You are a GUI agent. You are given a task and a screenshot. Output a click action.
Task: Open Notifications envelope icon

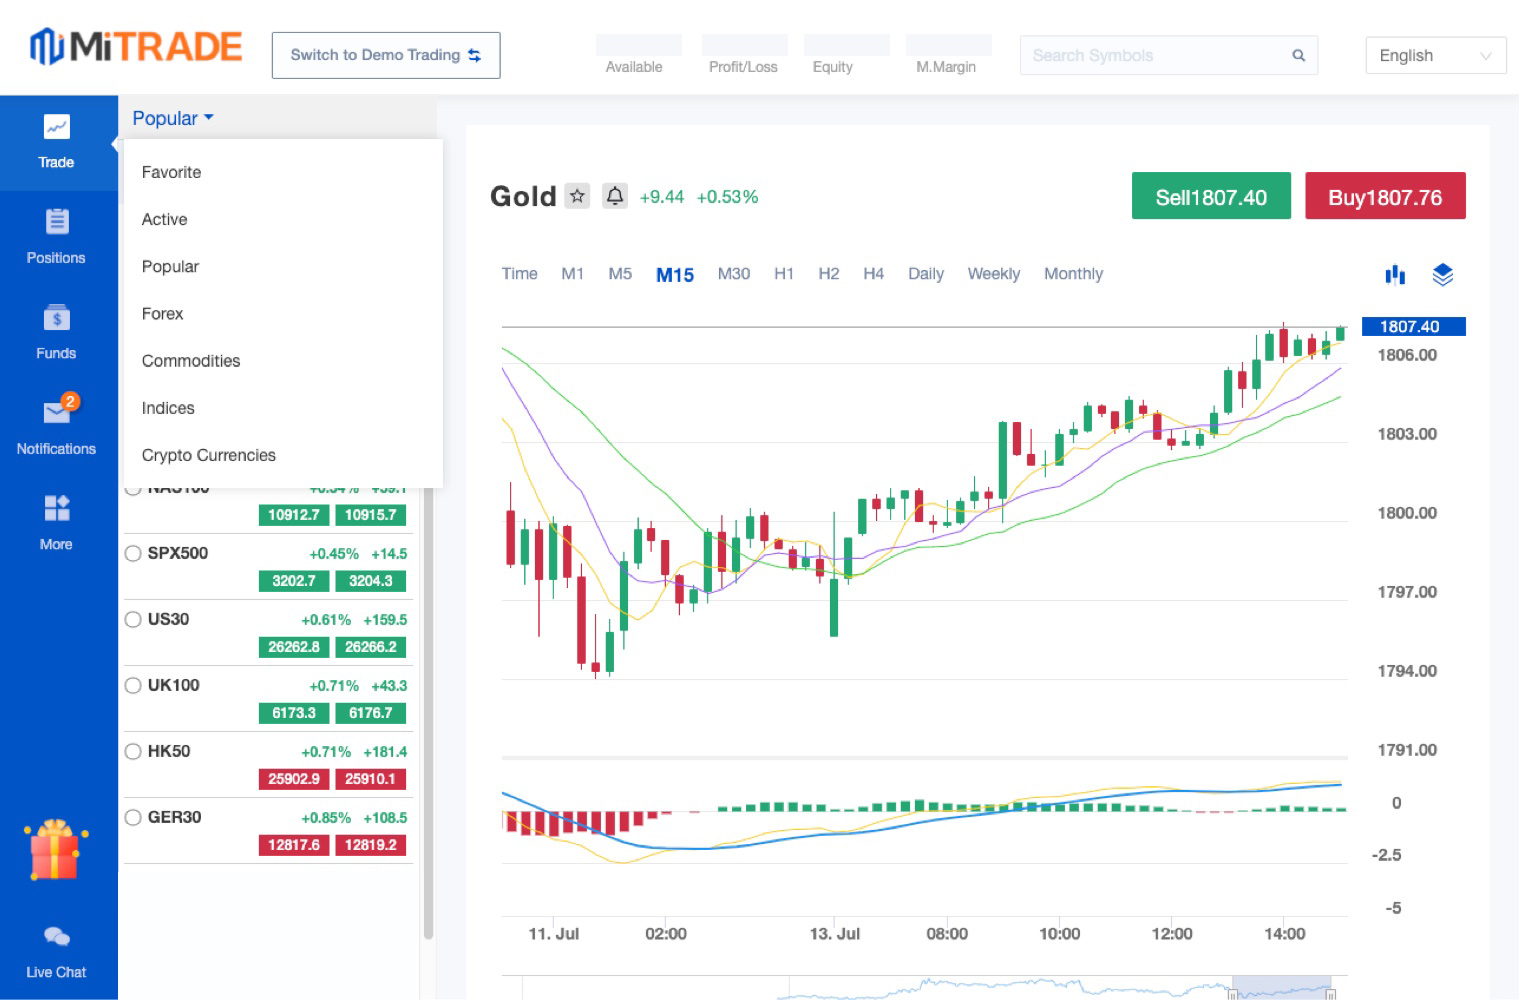click(57, 412)
